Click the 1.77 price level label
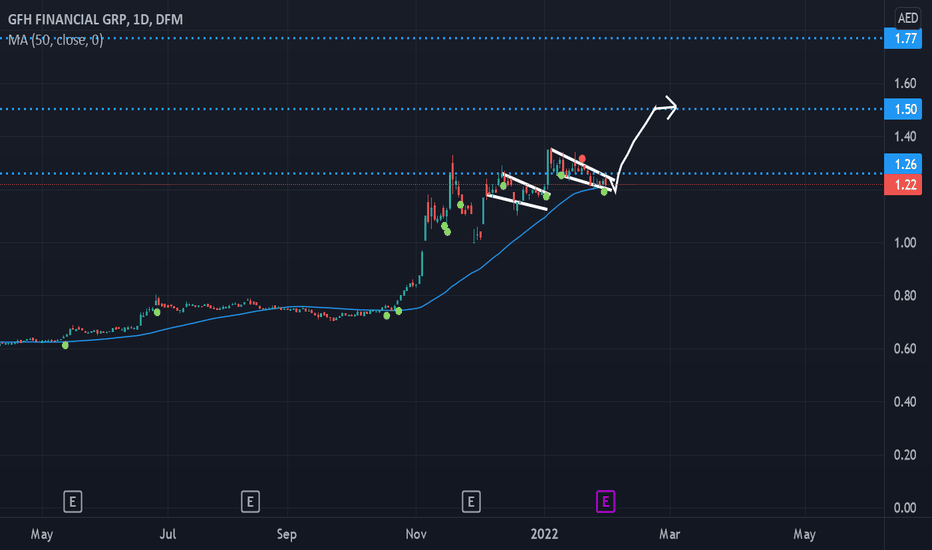932x550 pixels. (x=903, y=39)
